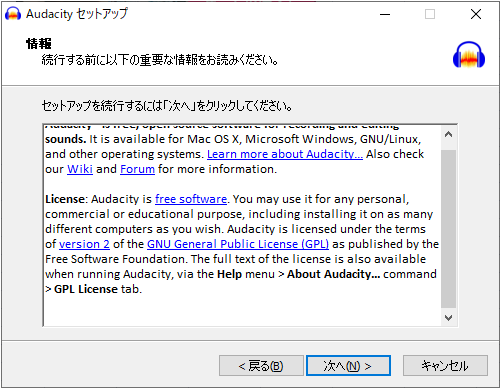Follow the free software link
The height and width of the screenshot is (389, 501).
pyautogui.click(x=191, y=199)
